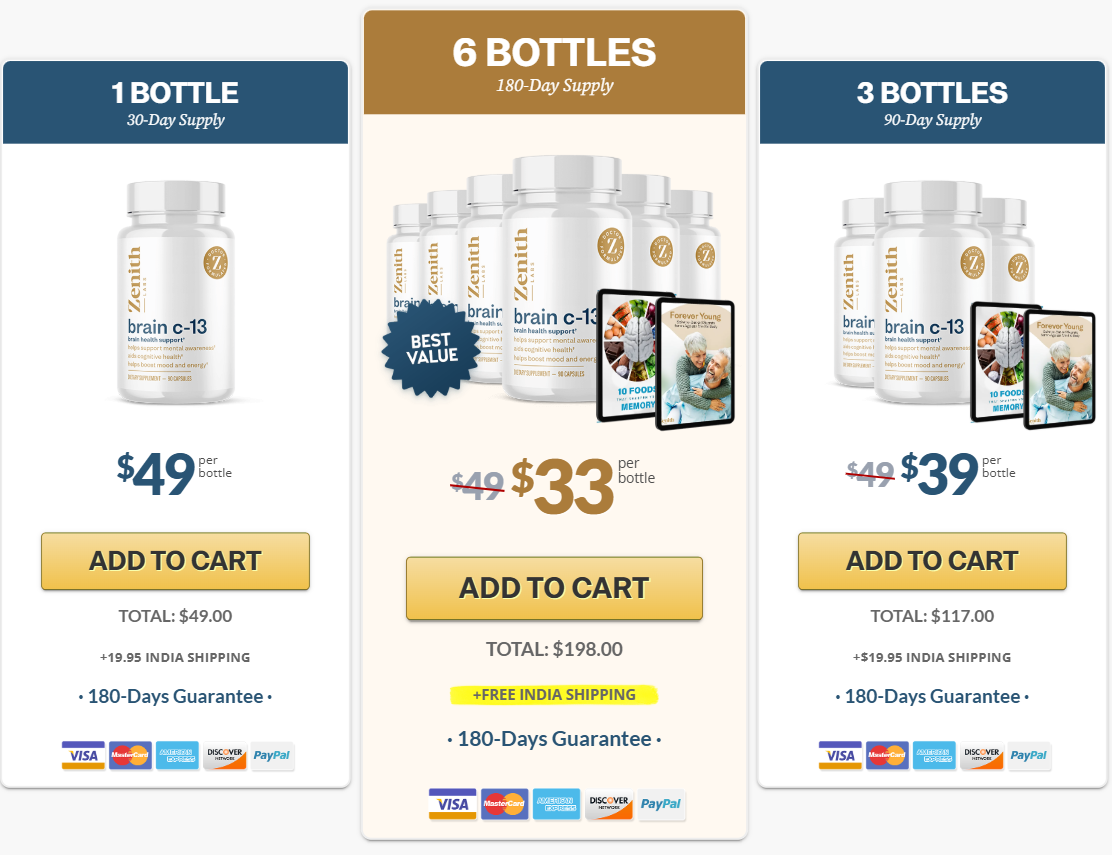Click Discover icon under 6 Bottles package

[x=608, y=804]
